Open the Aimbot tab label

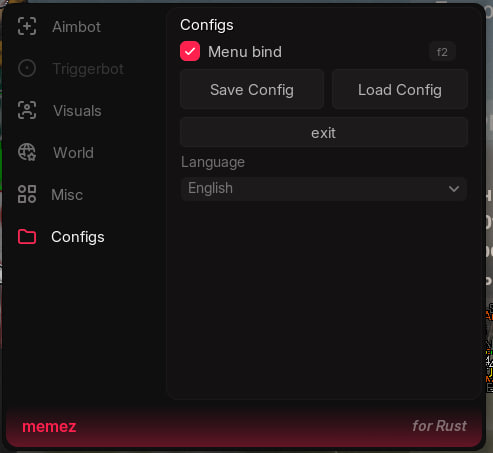pyautogui.click(x=76, y=27)
